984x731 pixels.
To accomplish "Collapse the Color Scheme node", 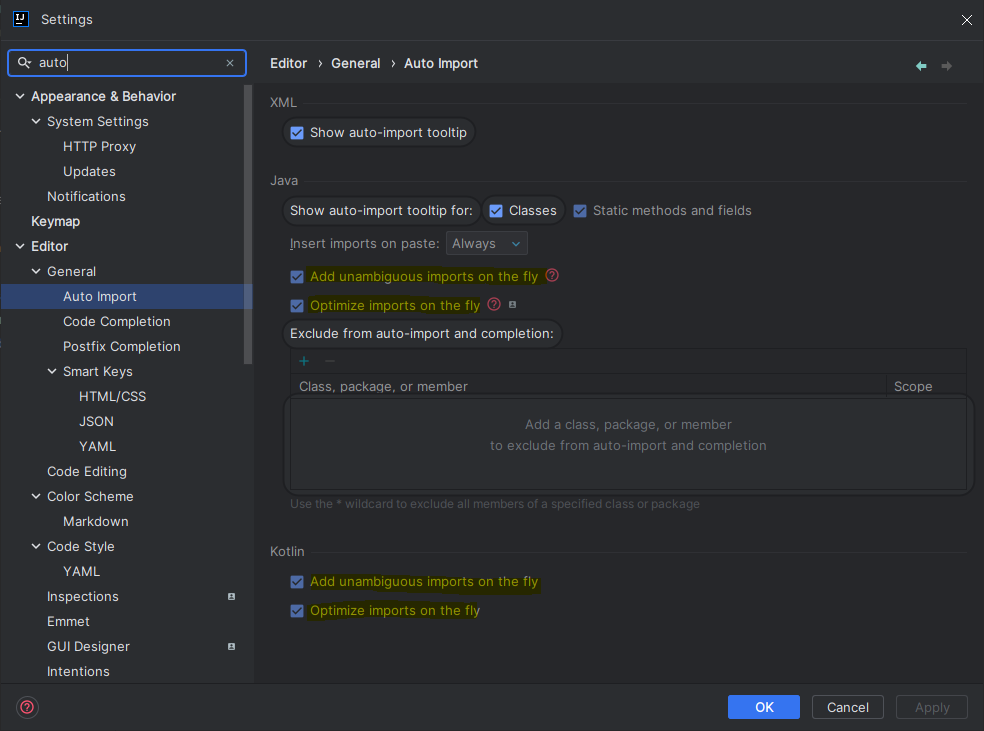I will pyautogui.click(x=36, y=496).
